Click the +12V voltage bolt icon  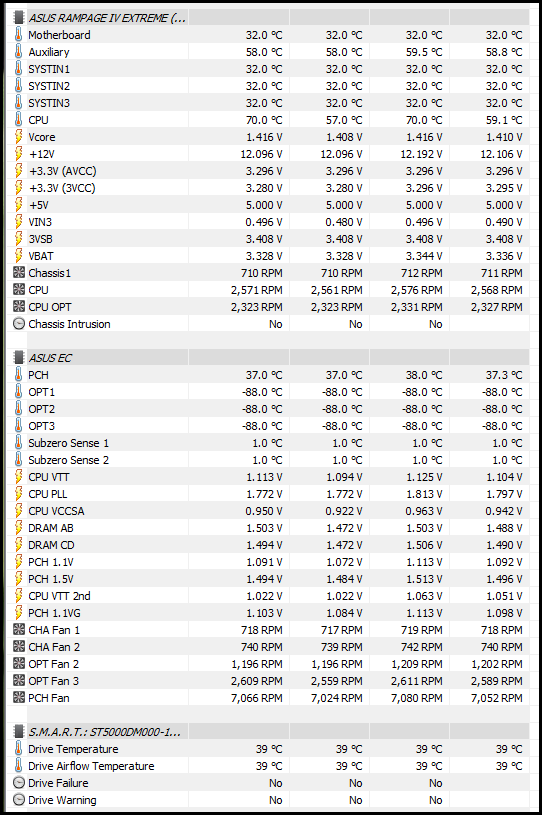[19, 154]
